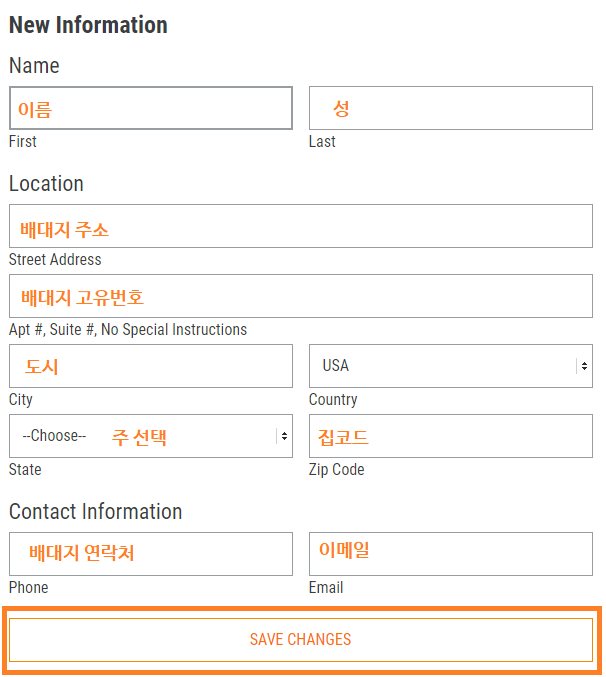The height and width of the screenshot is (677, 606).
Task: Click the "Zip Code" label text
Action: coord(337,470)
